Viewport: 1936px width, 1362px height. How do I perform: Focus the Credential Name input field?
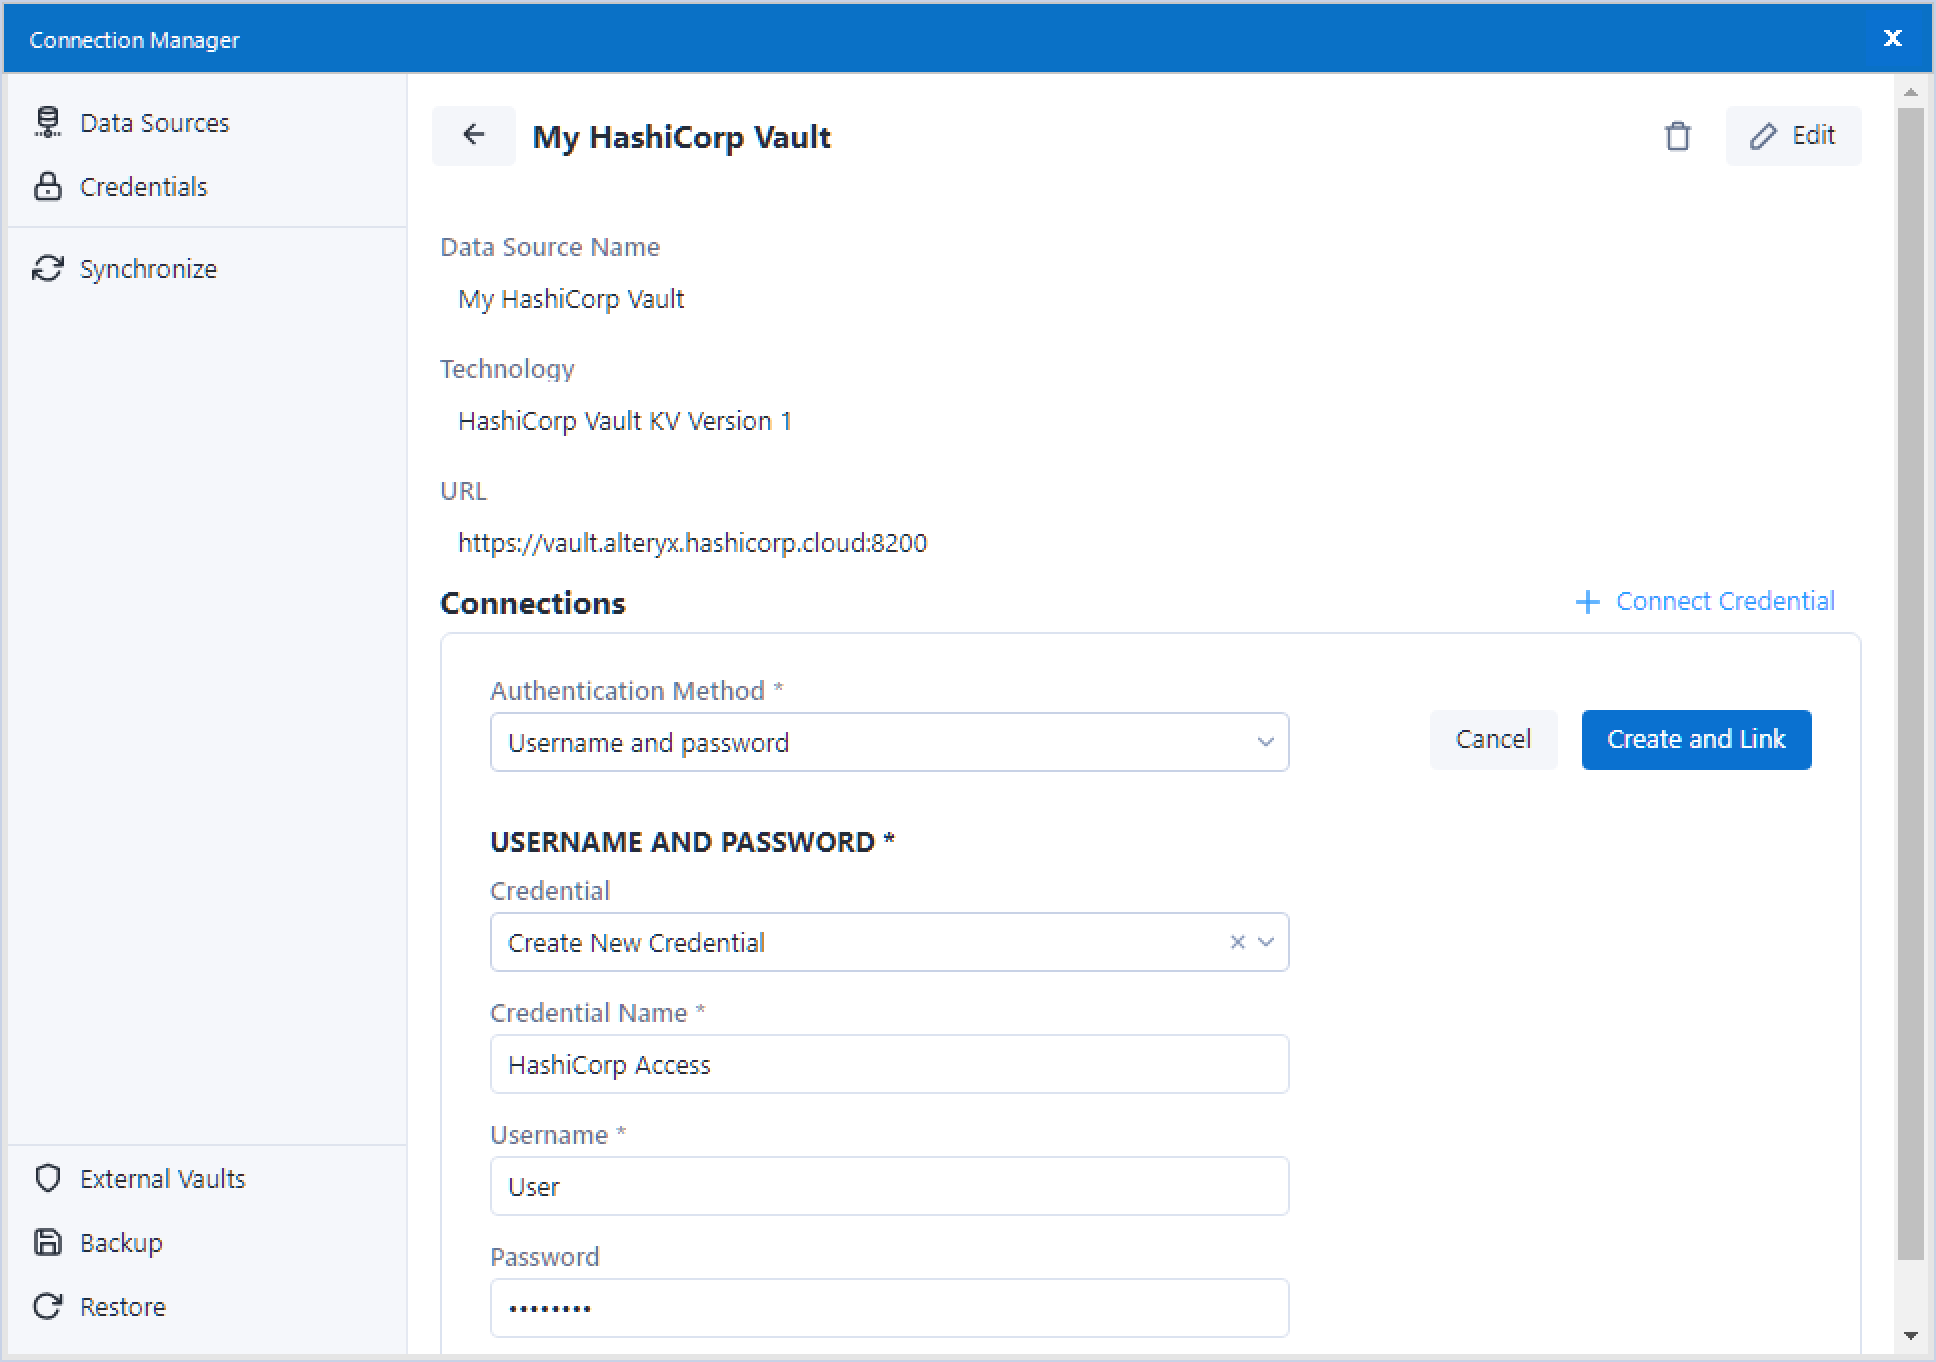[x=889, y=1064]
